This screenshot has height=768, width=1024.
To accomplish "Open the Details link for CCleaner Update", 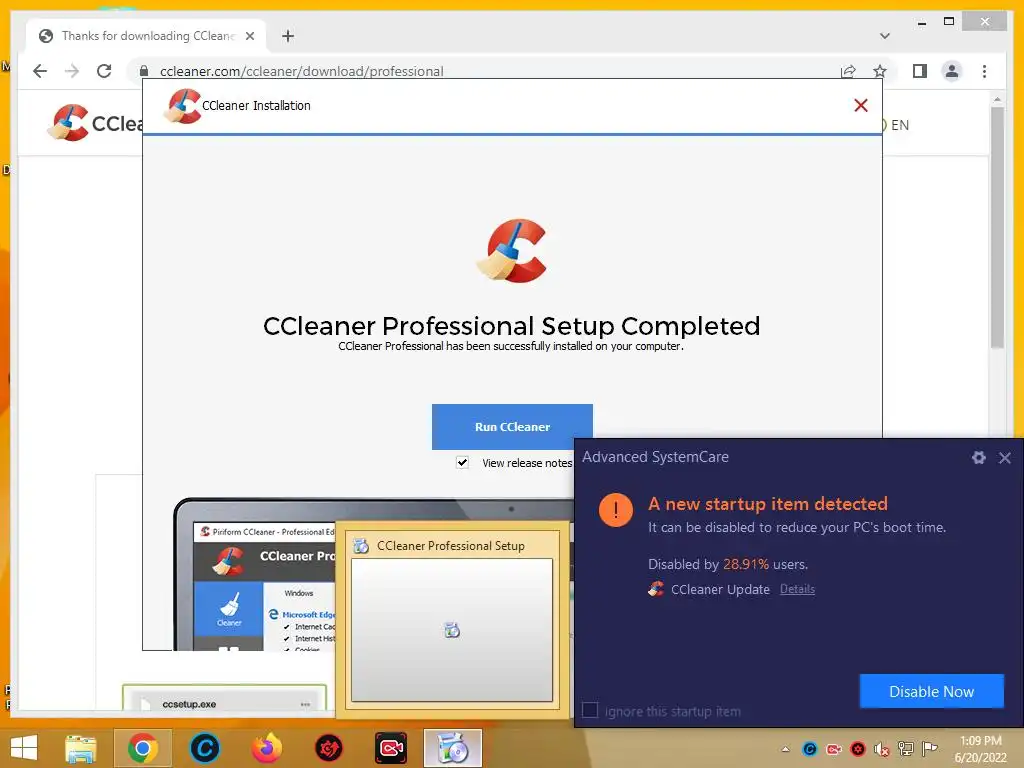I will [x=797, y=589].
